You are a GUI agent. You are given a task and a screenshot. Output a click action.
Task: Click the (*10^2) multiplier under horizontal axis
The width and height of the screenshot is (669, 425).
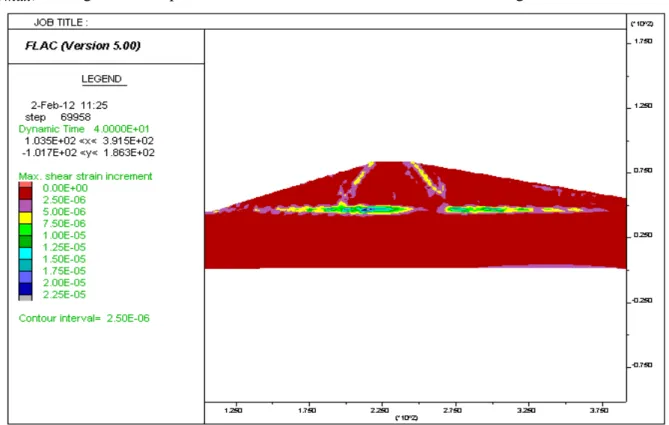pyautogui.click(x=407, y=418)
